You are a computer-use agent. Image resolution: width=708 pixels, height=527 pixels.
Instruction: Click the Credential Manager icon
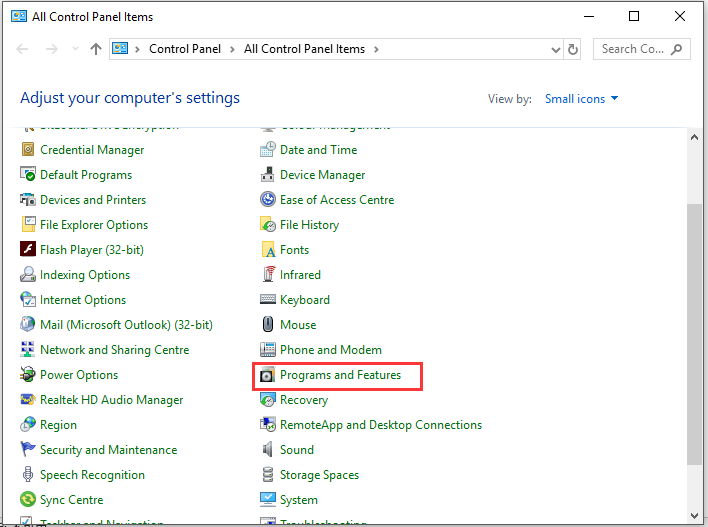(28, 150)
